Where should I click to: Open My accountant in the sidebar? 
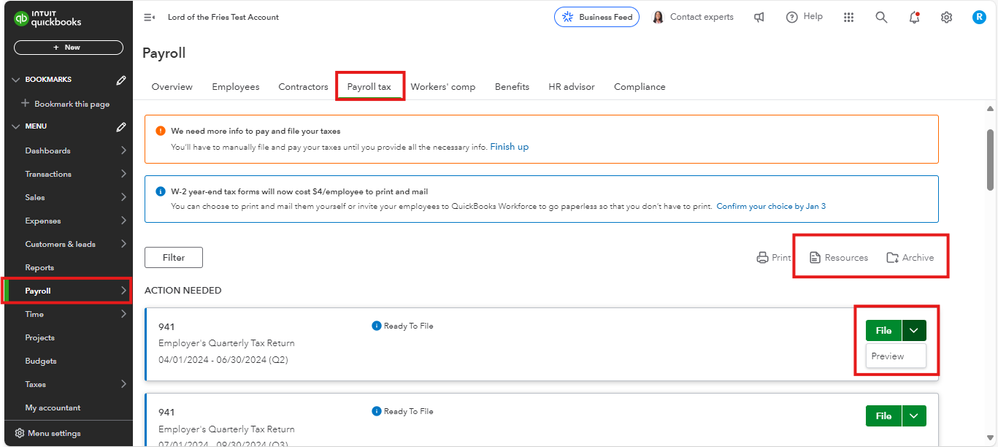pyautogui.click(x=53, y=408)
